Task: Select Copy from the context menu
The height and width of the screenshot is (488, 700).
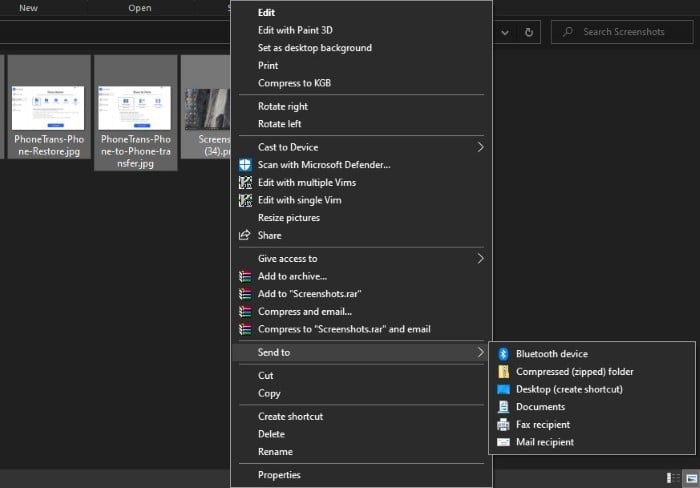Action: 361,393
